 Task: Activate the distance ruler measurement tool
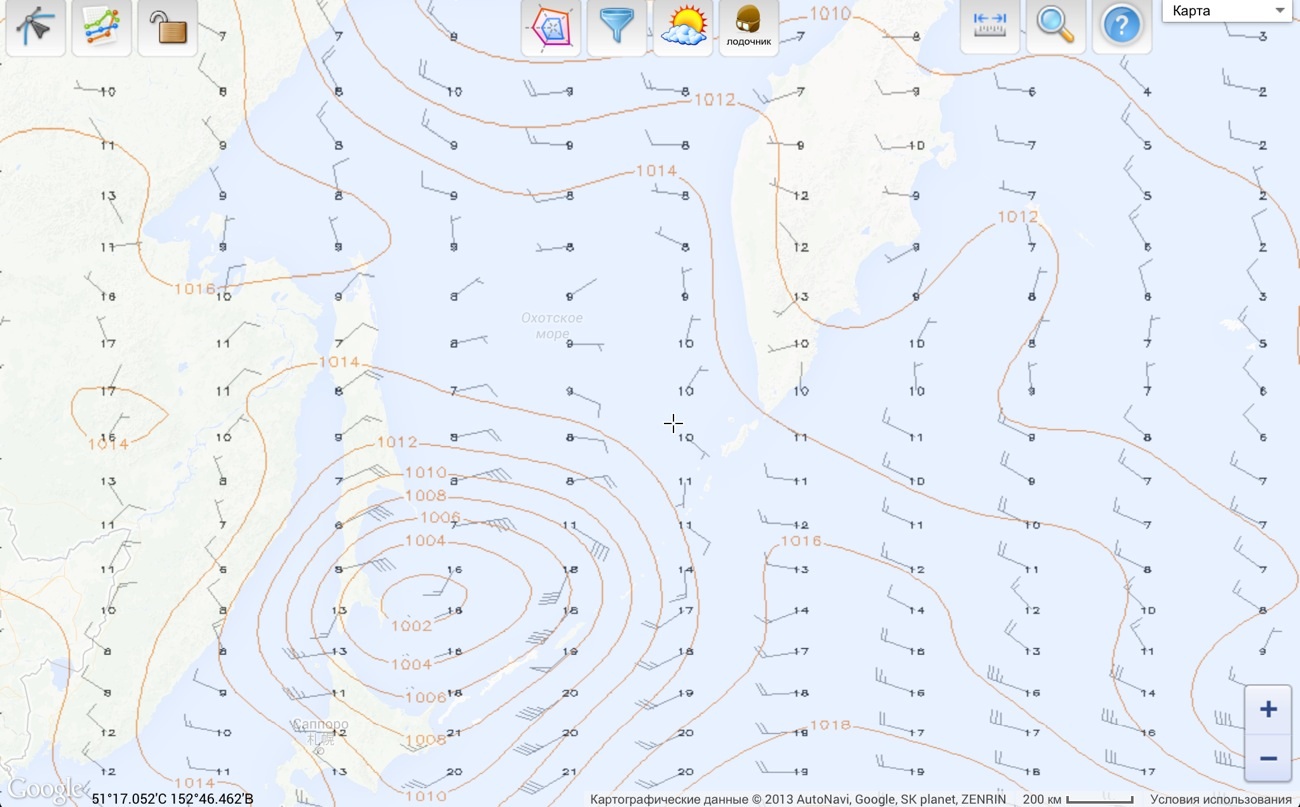990,26
